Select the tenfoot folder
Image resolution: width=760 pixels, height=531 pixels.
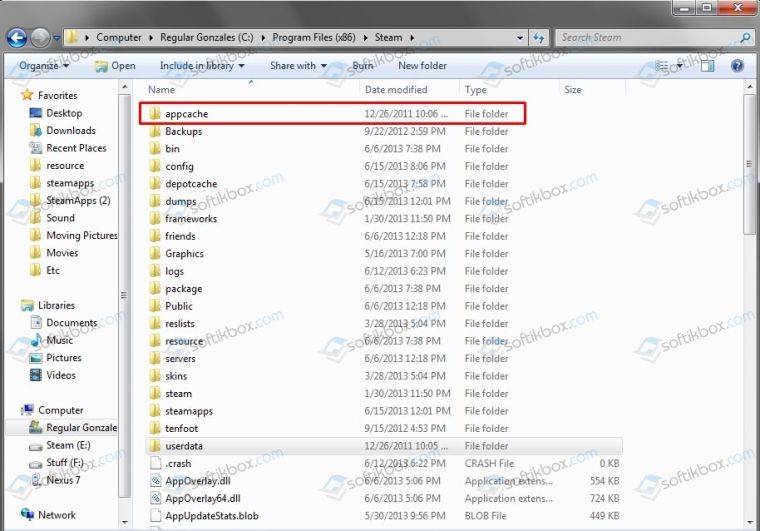pyautogui.click(x=383, y=428)
